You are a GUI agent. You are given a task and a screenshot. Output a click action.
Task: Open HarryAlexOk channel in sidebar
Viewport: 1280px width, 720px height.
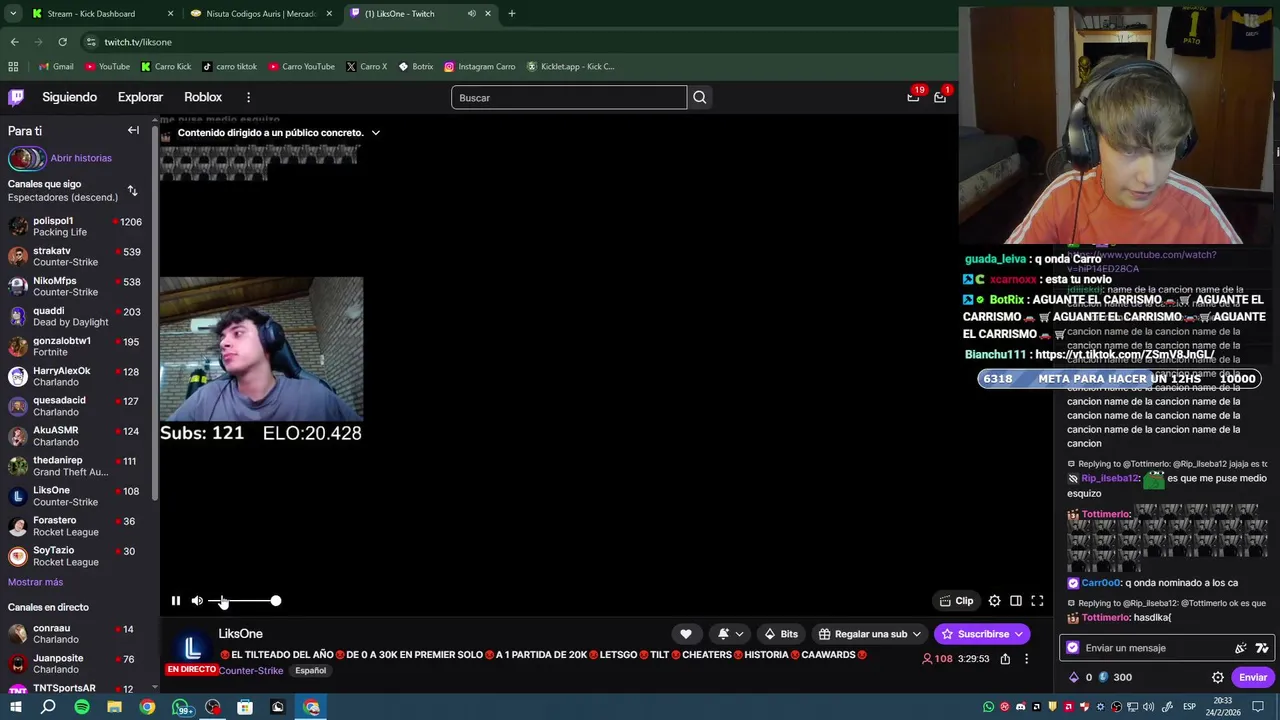77,376
